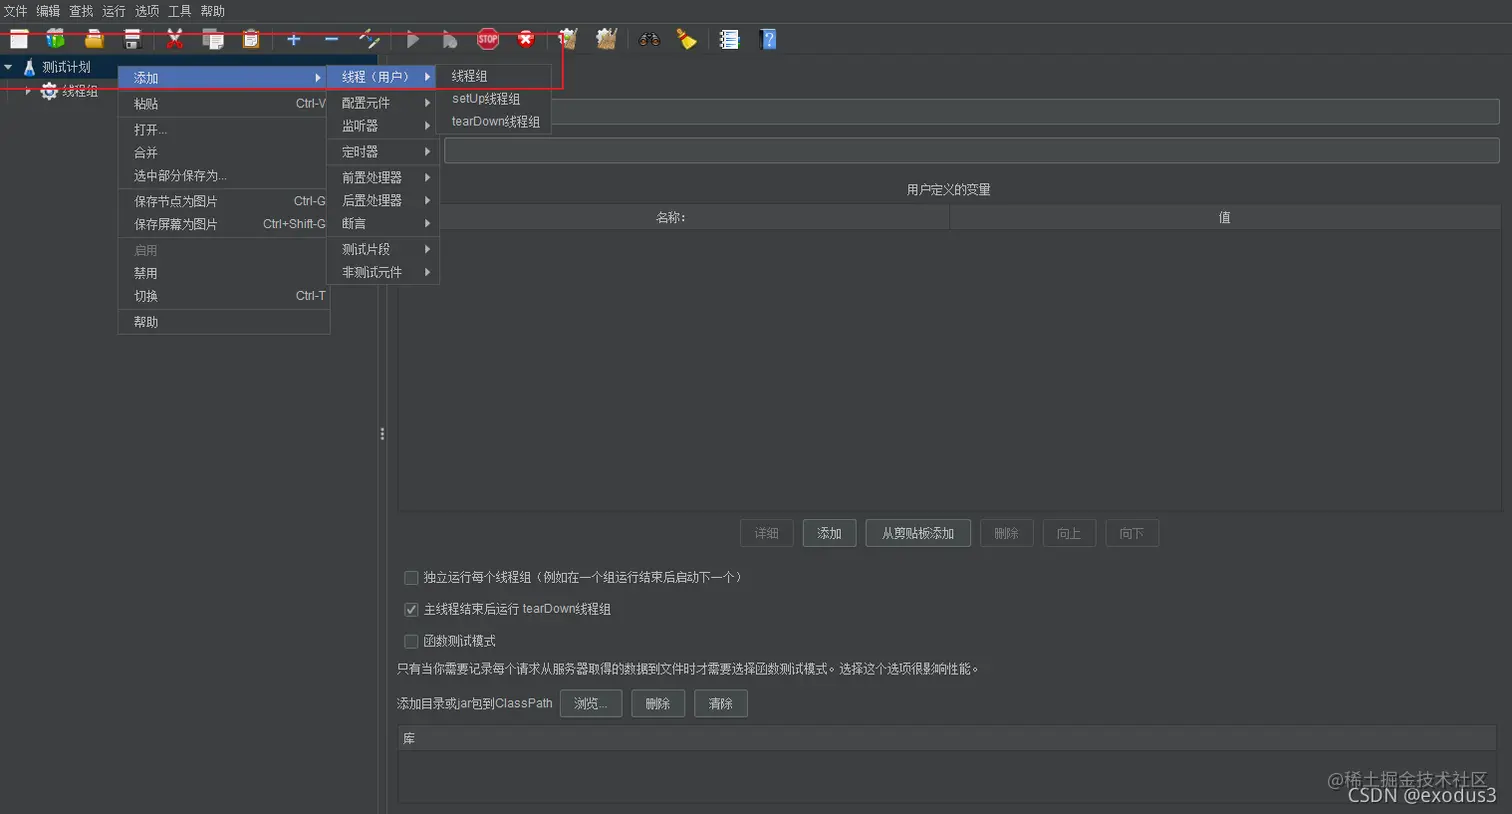Open search with the binoculars icon

coord(649,39)
